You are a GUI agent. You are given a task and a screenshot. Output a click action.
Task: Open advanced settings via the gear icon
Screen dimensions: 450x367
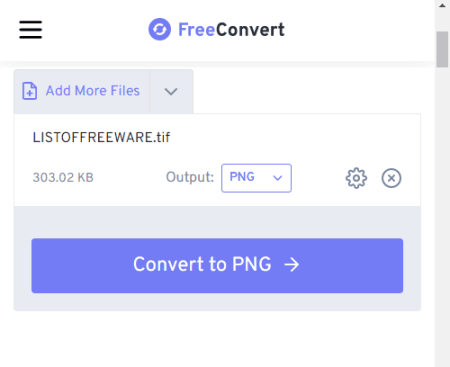(356, 178)
